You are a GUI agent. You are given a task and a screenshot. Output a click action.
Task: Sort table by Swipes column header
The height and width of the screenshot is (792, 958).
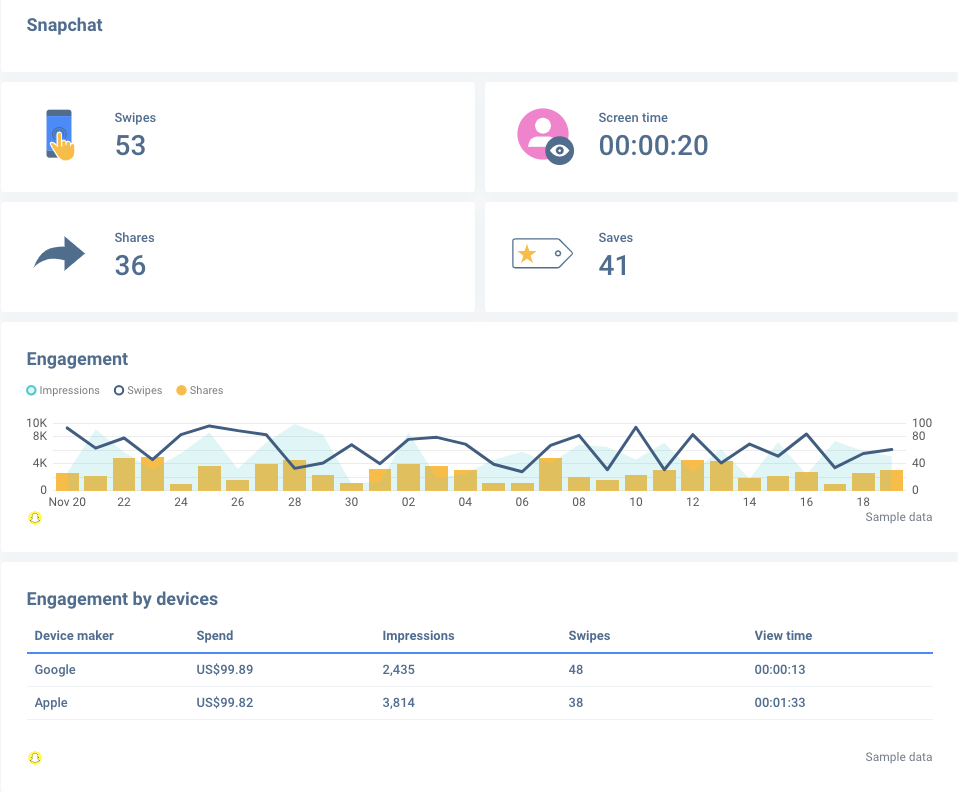coord(589,636)
